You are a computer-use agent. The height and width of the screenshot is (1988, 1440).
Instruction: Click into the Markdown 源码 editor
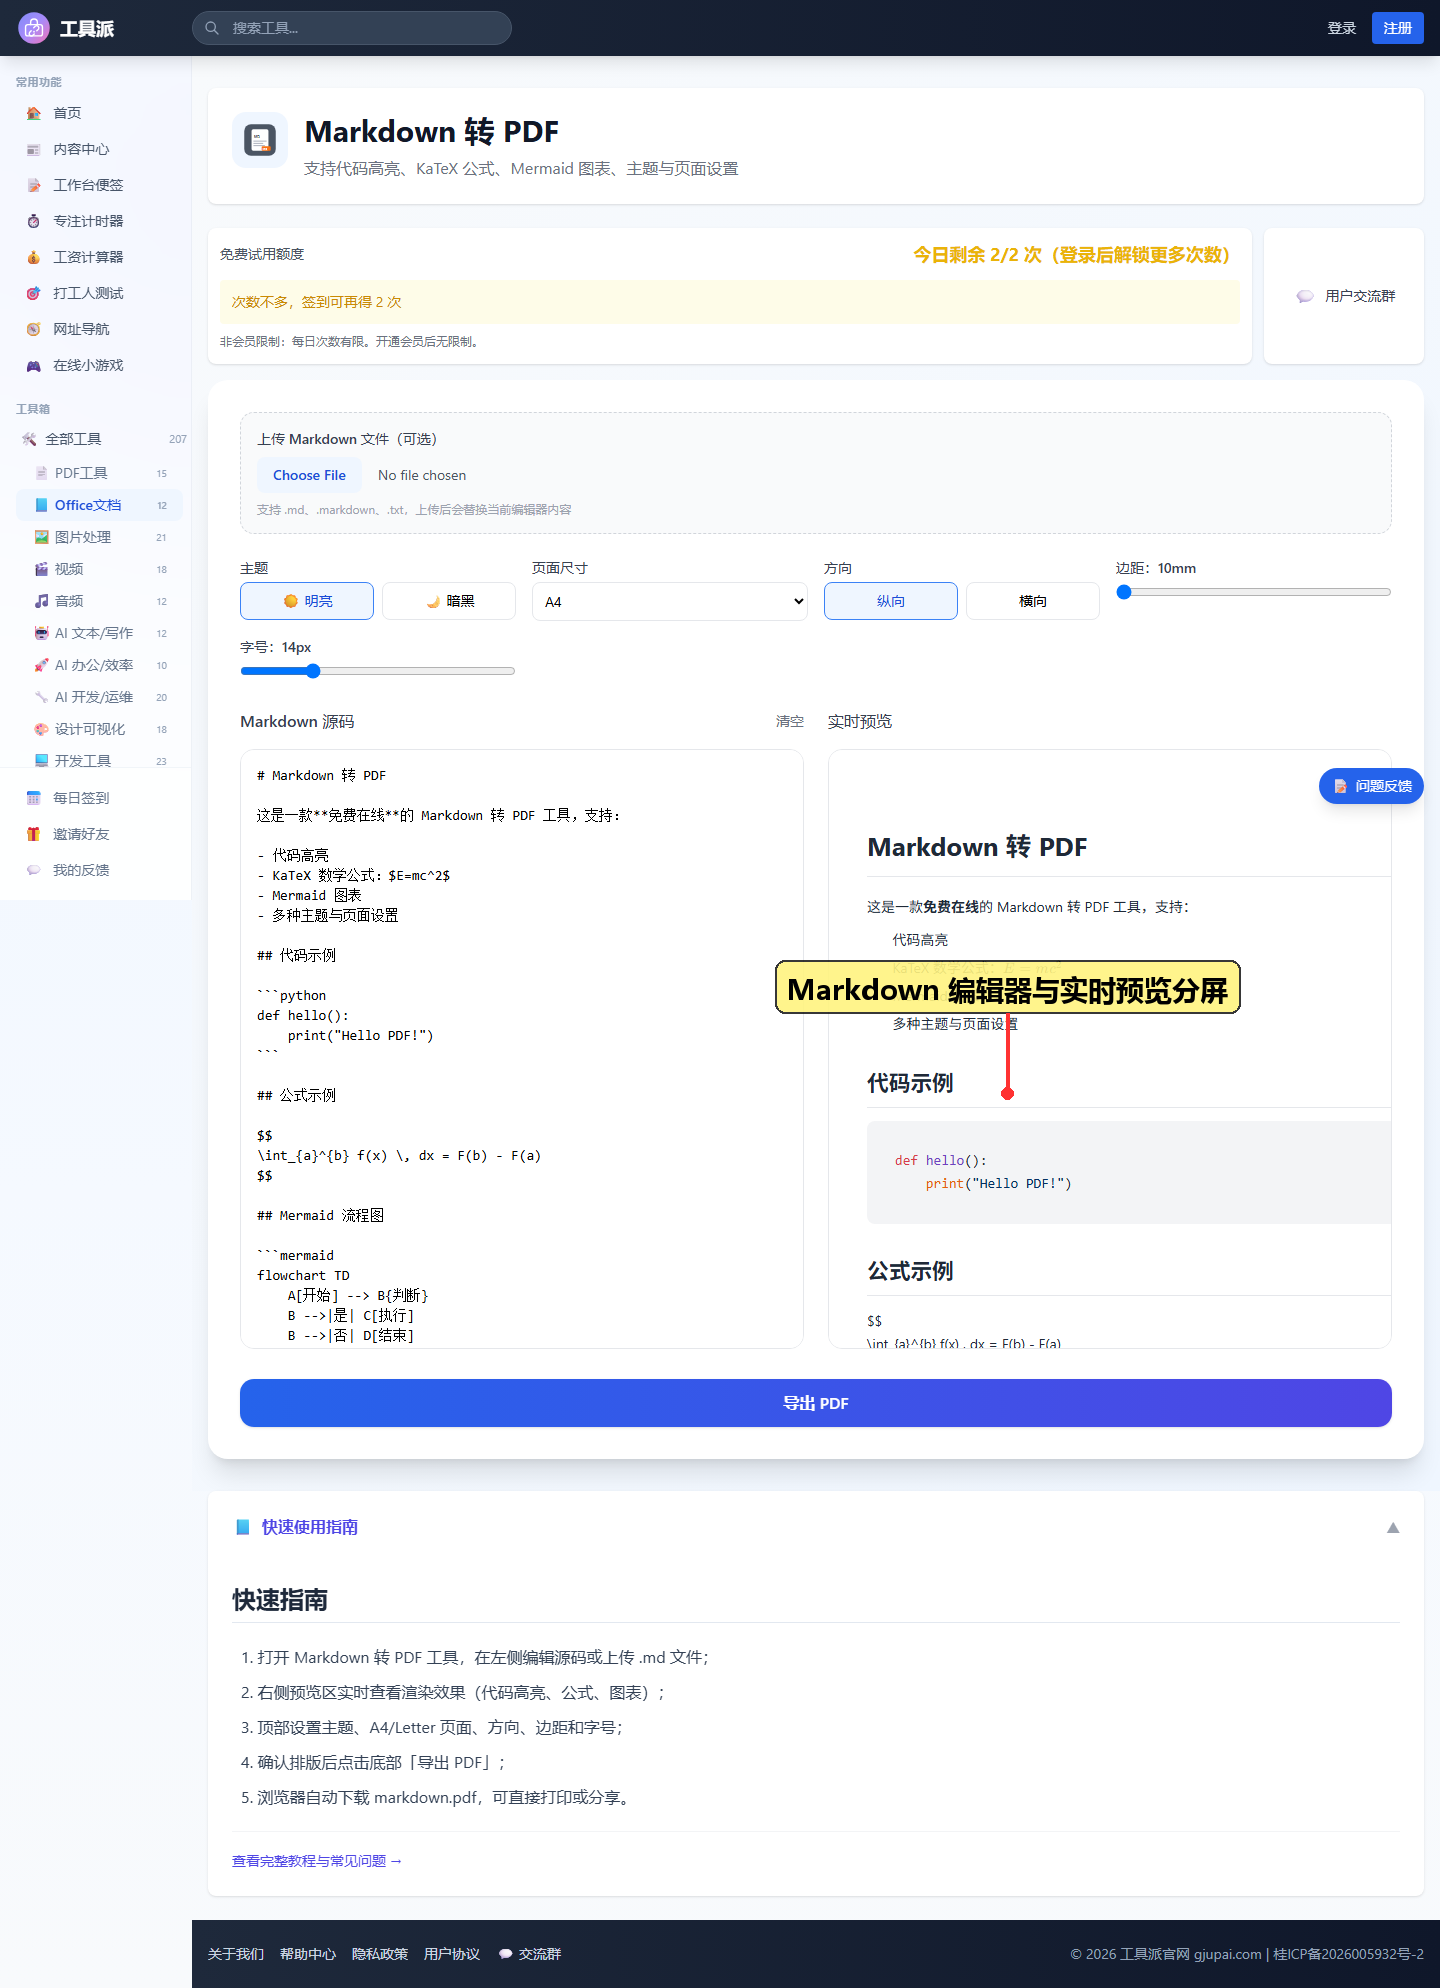522,1049
